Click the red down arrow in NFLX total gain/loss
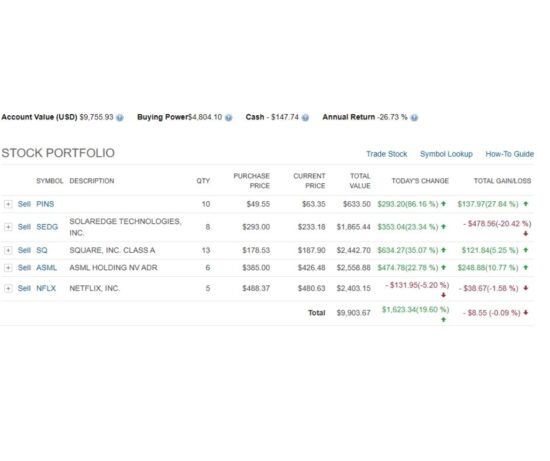The height and width of the screenshot is (461, 550). tap(525, 288)
